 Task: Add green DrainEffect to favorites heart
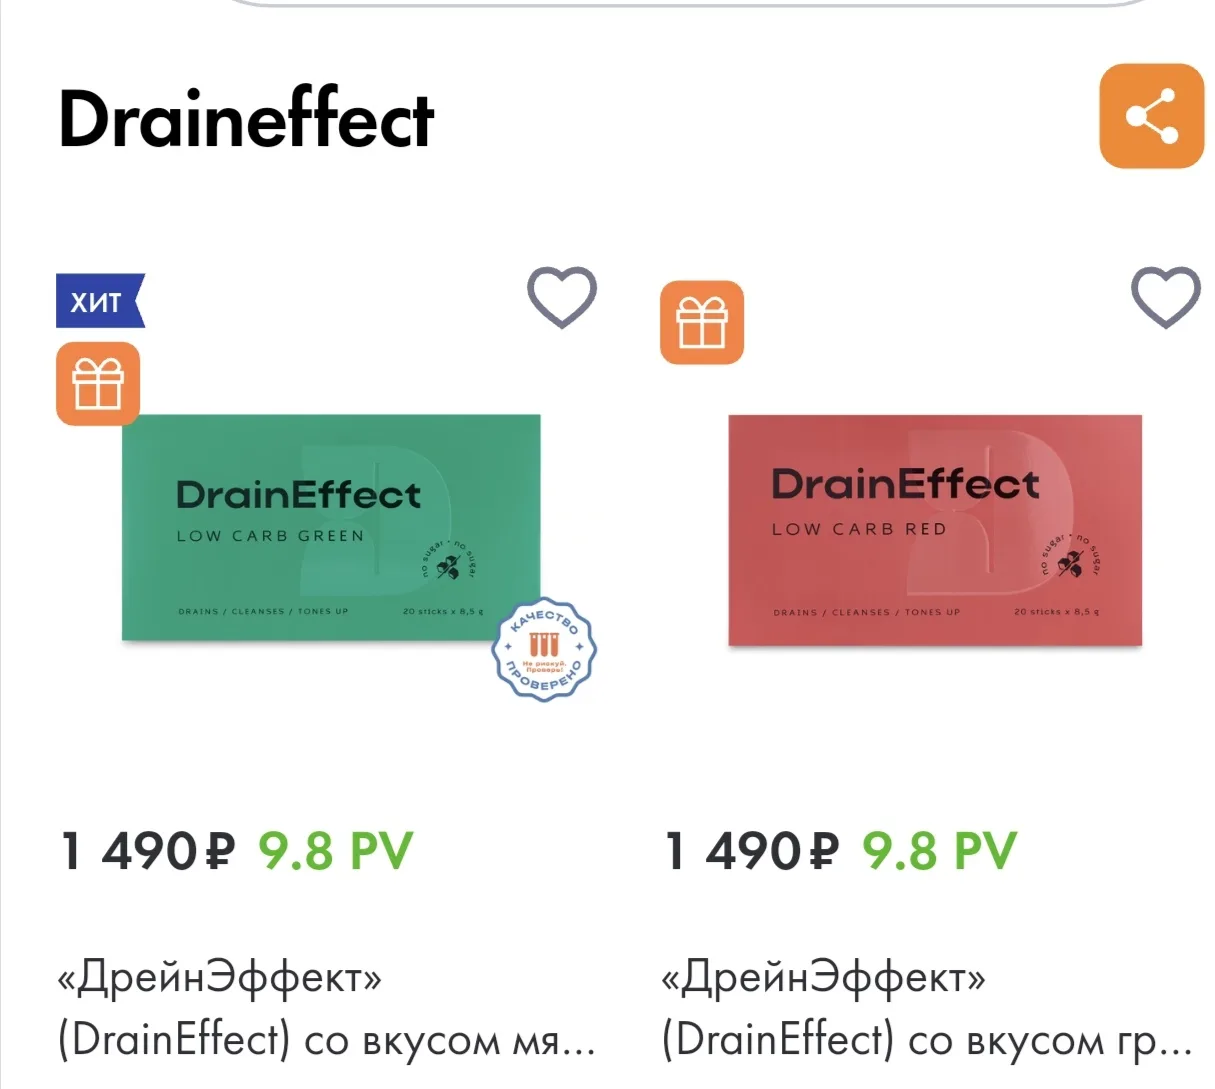point(562,297)
